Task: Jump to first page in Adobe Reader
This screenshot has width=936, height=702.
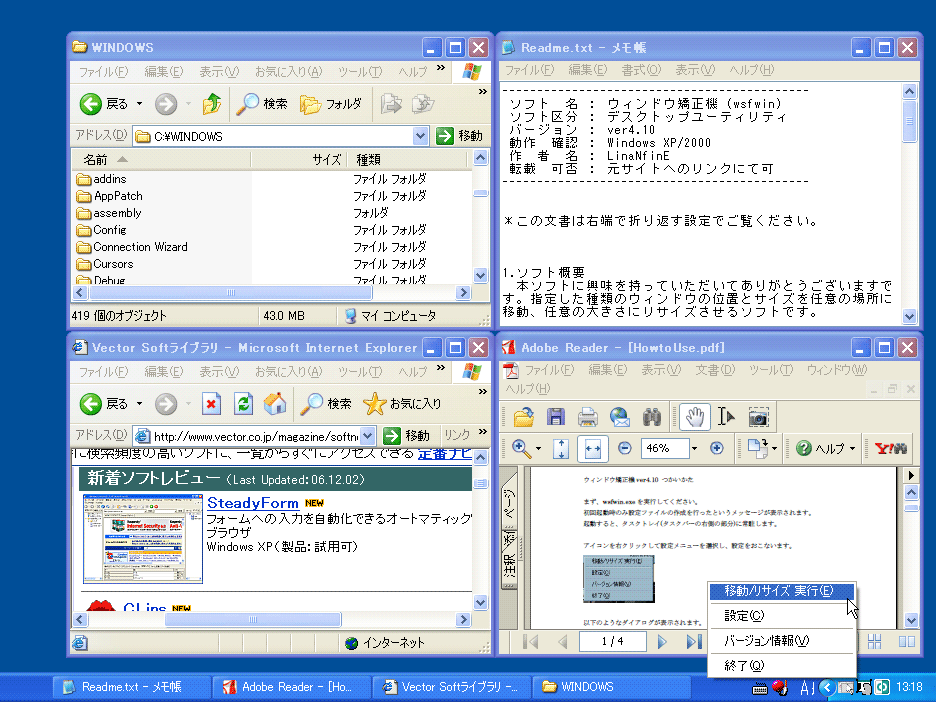Action: coord(531,642)
